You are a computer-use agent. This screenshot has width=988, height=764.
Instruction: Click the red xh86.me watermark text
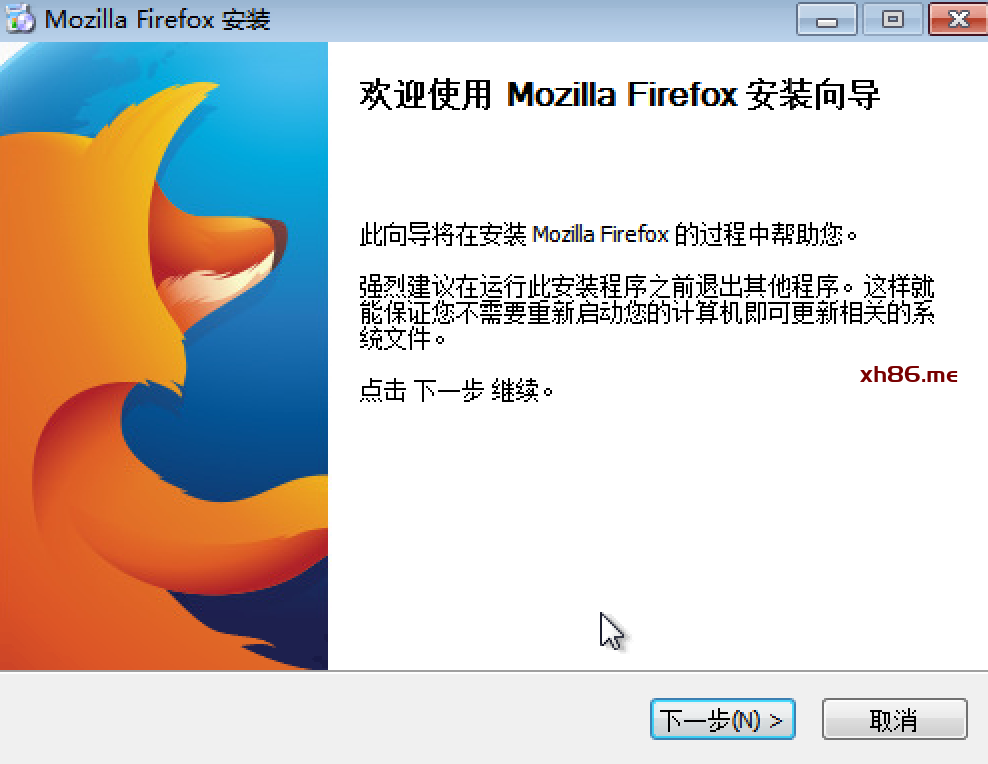[x=909, y=375]
